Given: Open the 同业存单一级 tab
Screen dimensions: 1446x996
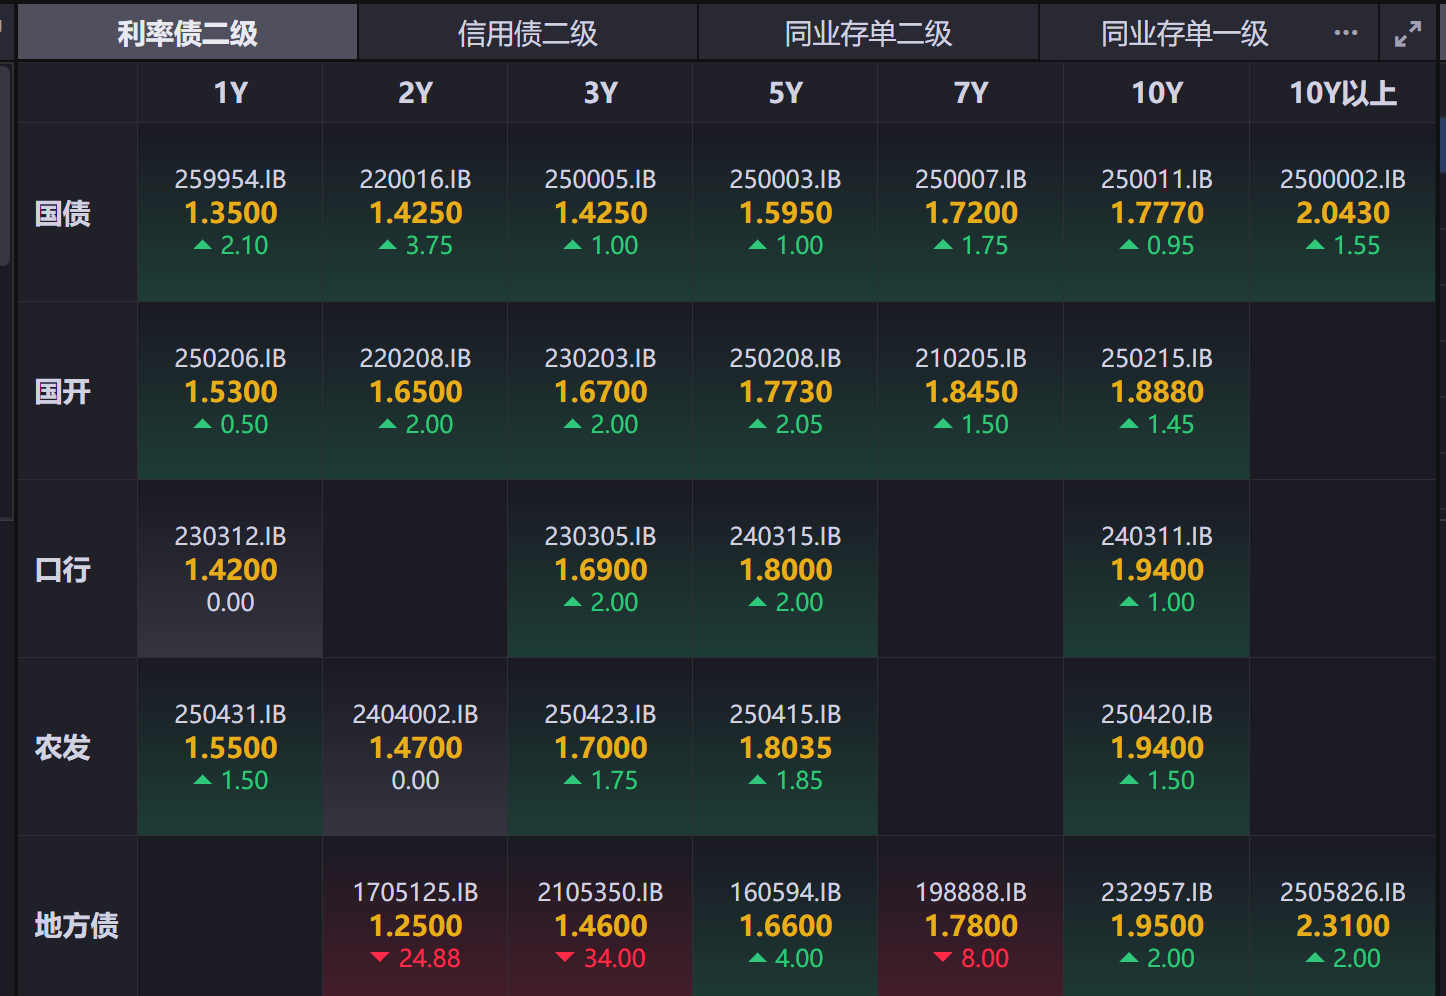Looking at the screenshot, I should (x=1184, y=34).
